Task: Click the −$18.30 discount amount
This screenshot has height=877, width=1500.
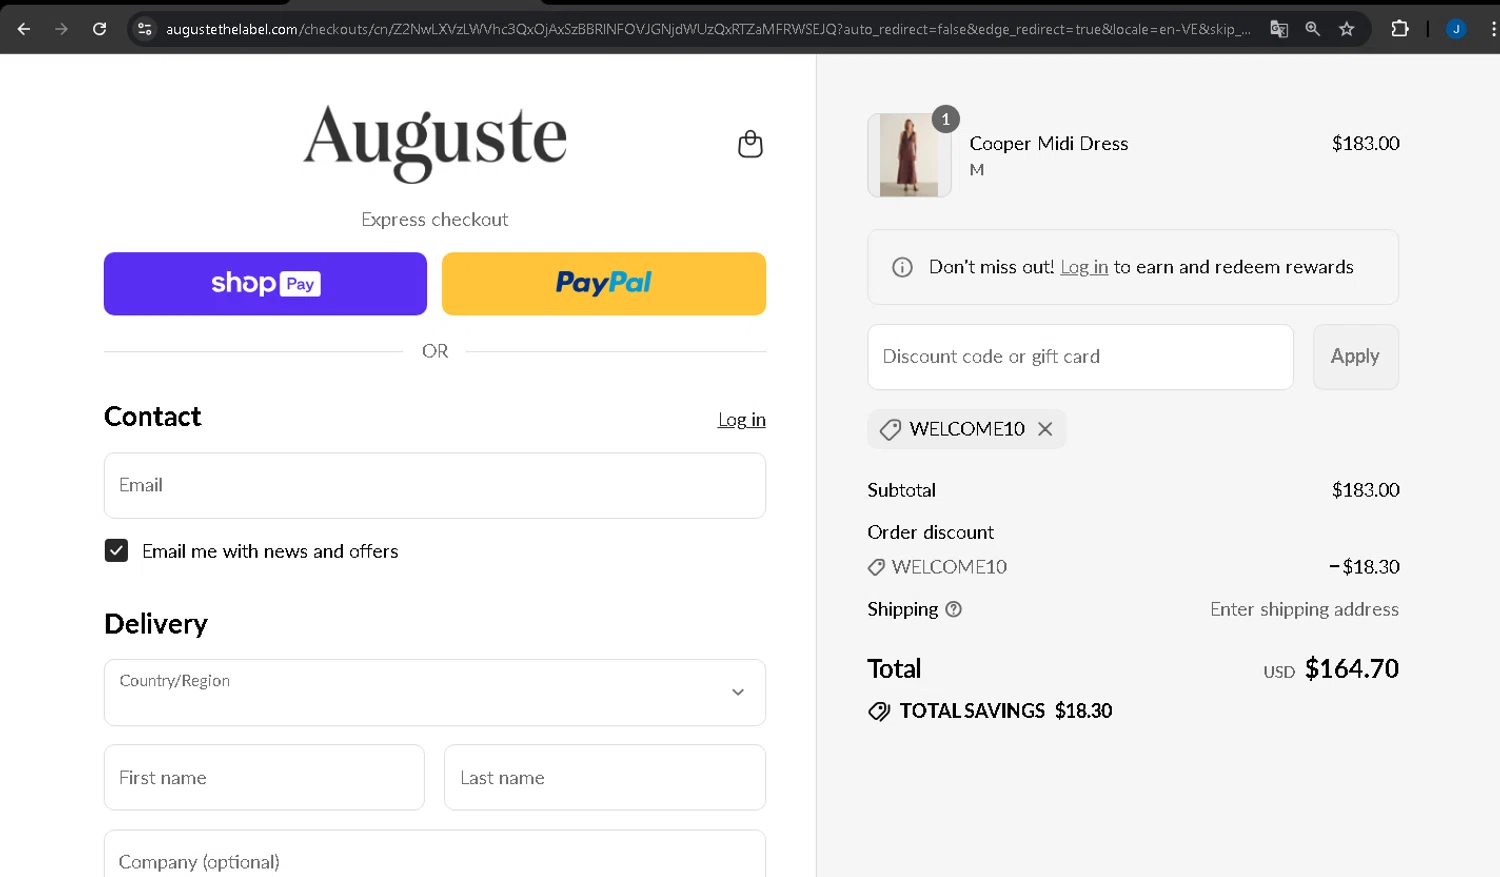Action: click(1364, 567)
